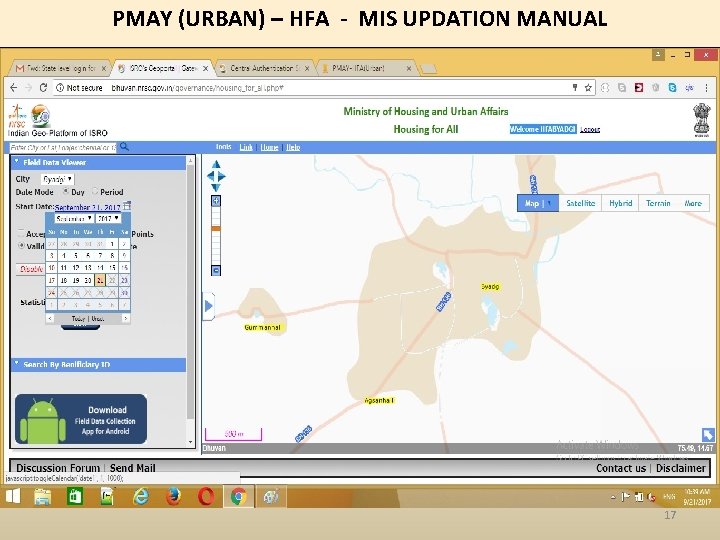
Task: Reload the page using browser refresh icon
Action: pyautogui.click(x=43, y=87)
